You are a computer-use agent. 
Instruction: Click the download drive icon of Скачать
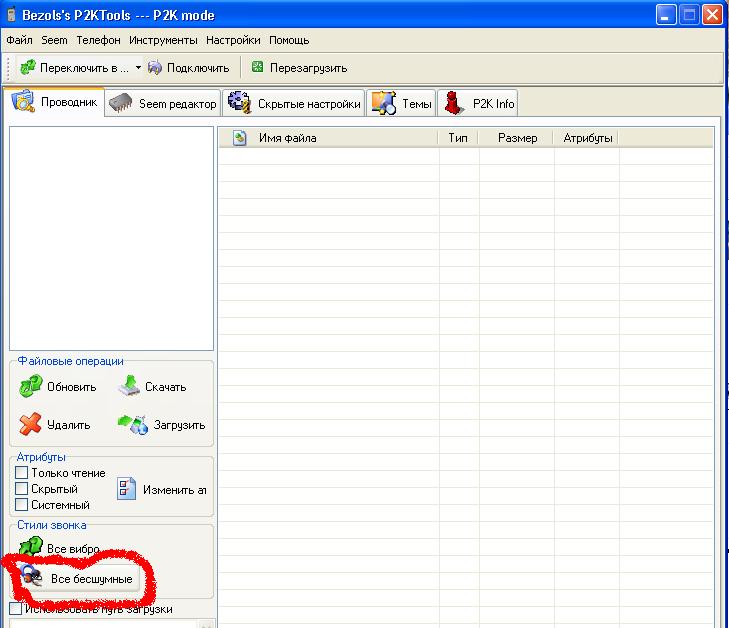tap(129, 386)
